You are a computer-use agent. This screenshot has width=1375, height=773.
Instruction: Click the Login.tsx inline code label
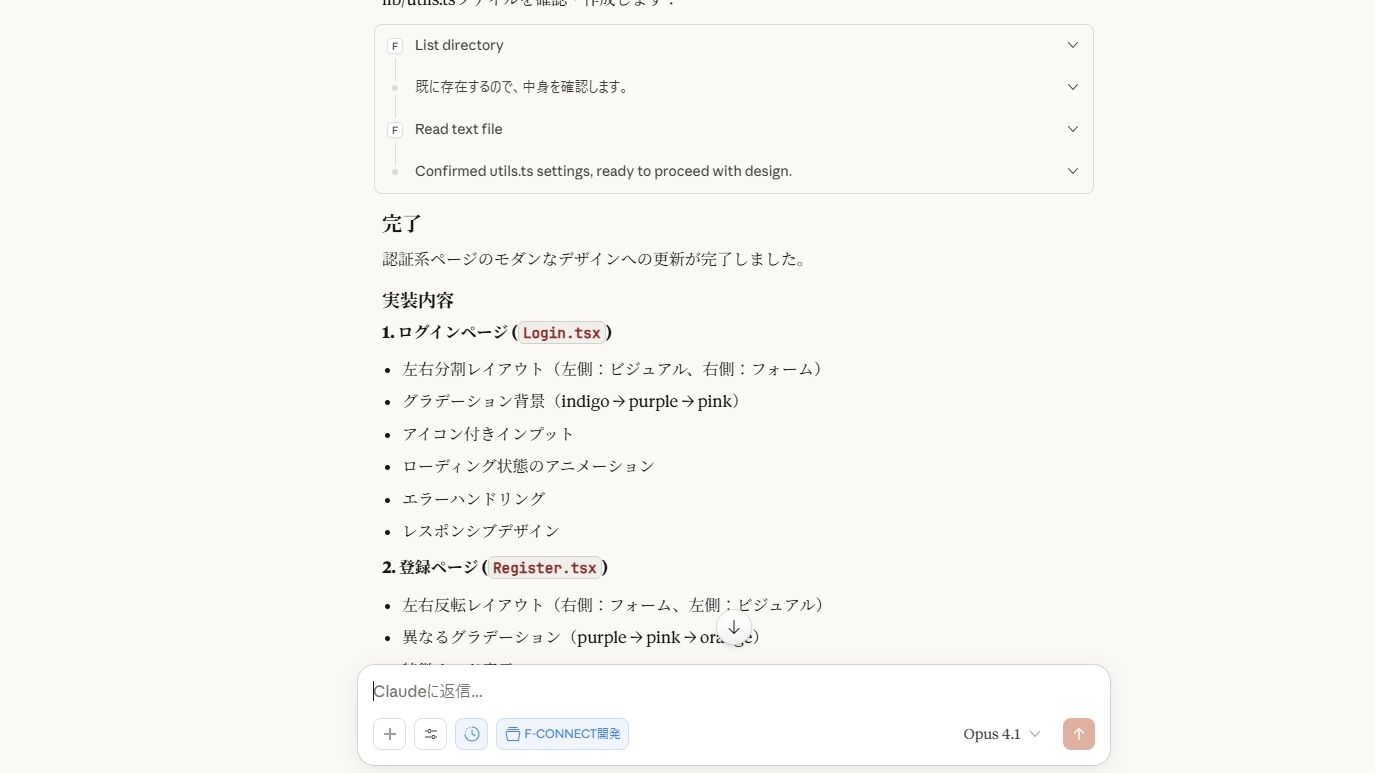(561, 333)
